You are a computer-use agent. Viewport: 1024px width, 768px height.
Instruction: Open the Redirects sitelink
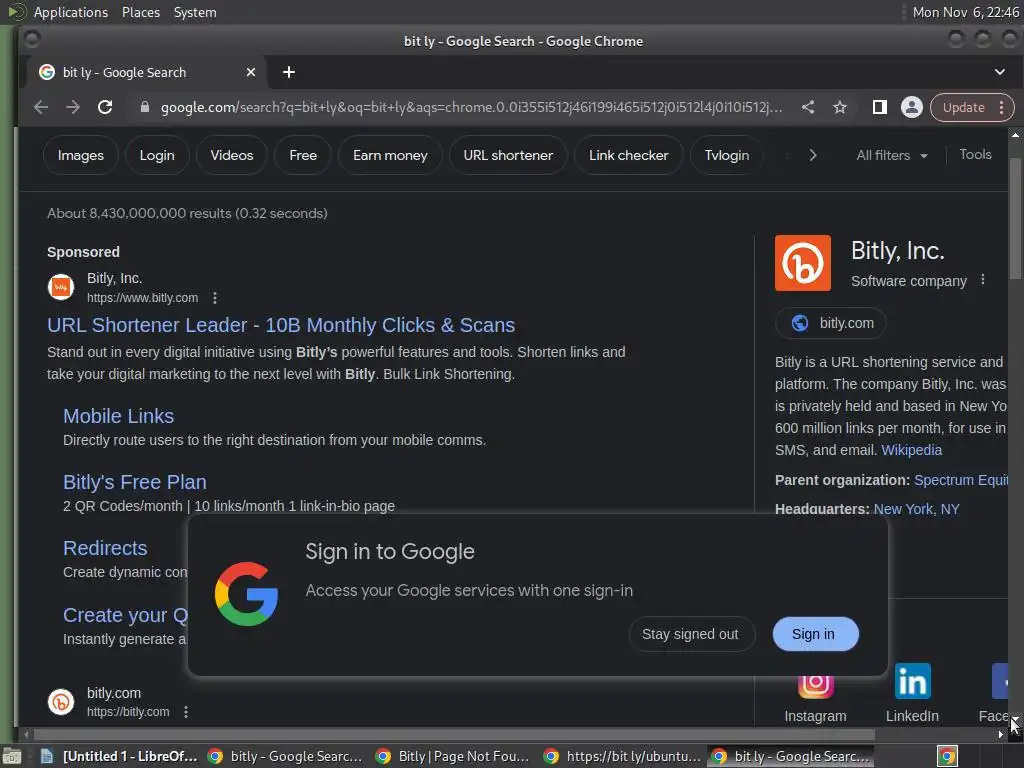coord(105,548)
